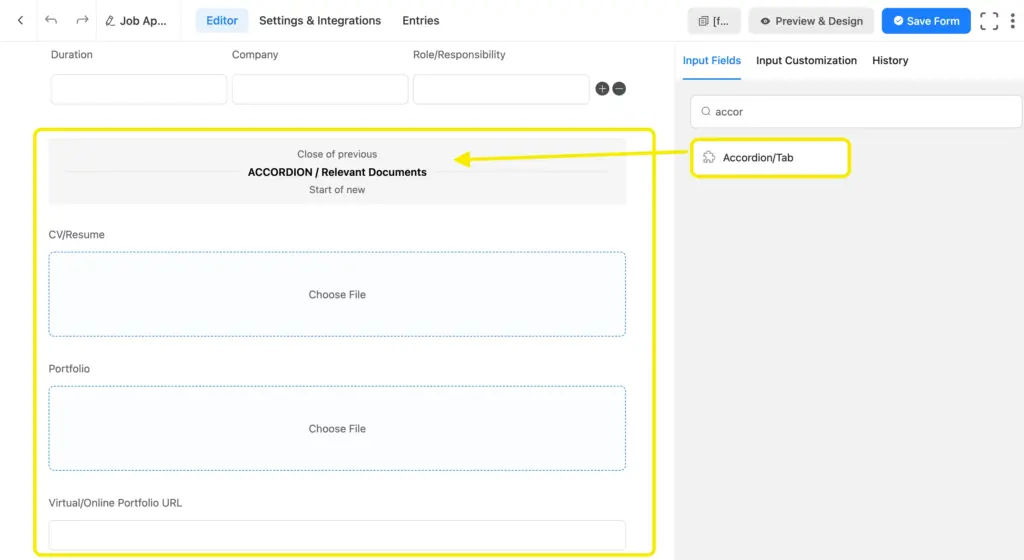The image size is (1024, 560).
Task: Open Preview & Design
Action: pos(811,21)
